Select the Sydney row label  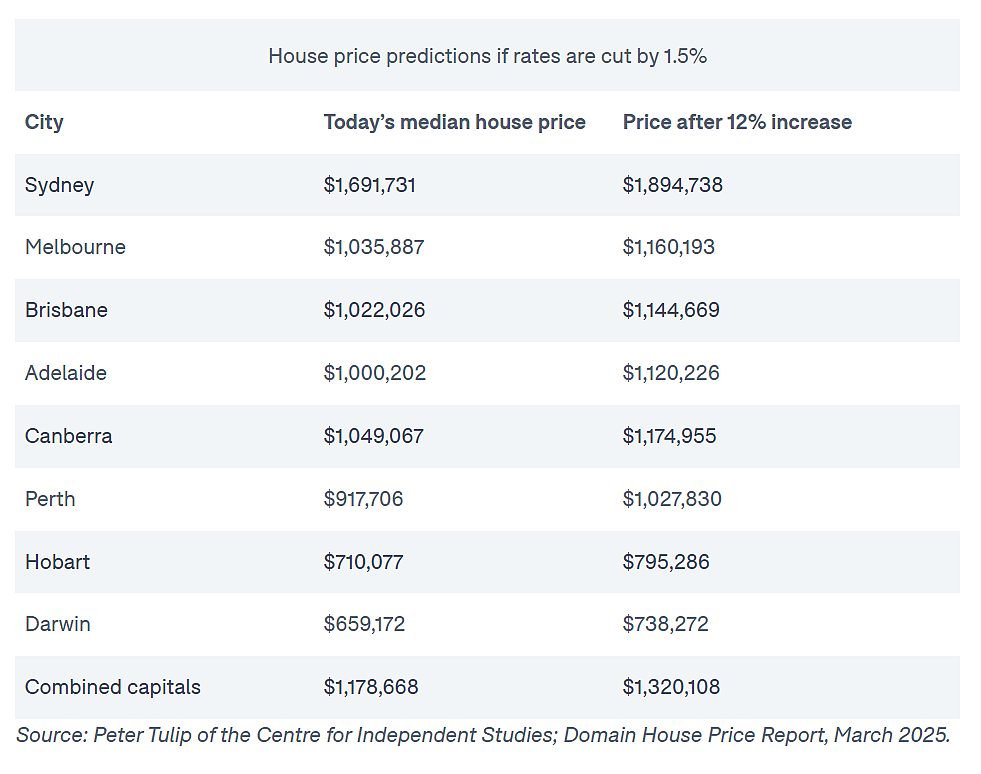click(59, 185)
